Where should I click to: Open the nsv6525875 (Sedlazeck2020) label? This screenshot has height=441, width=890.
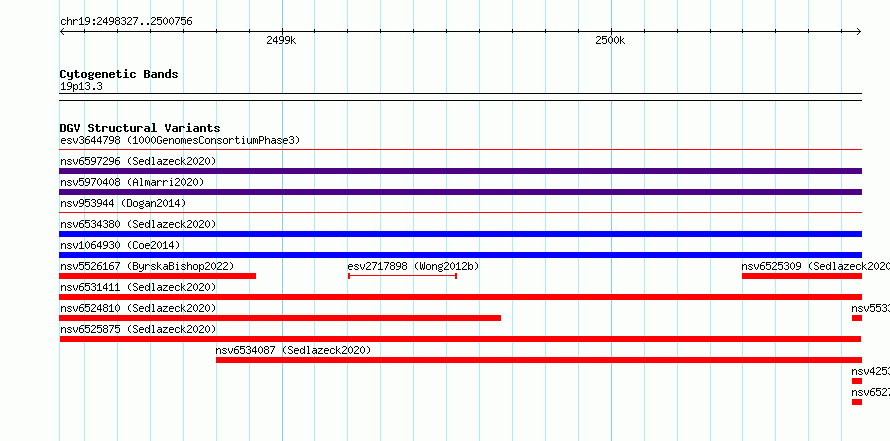138,329
